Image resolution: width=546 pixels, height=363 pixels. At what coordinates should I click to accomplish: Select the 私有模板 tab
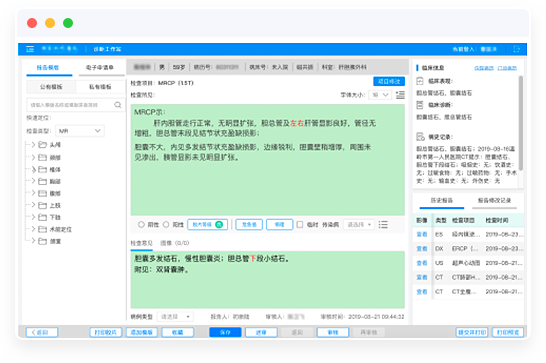coord(100,87)
